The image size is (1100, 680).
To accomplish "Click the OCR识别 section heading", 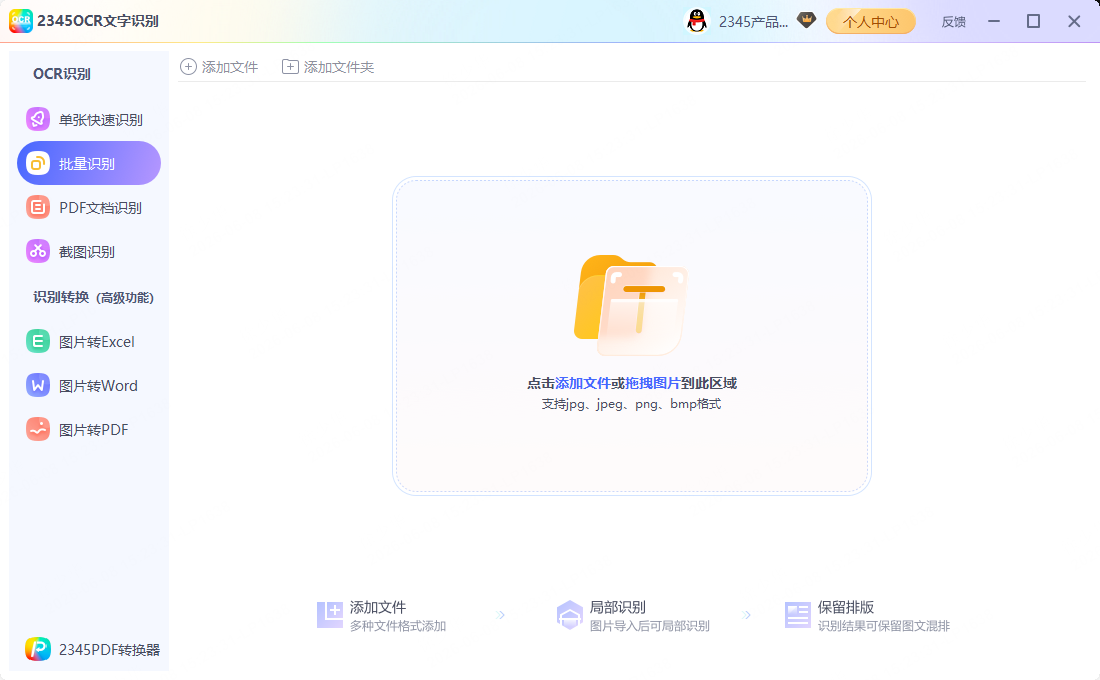I will pos(62,74).
